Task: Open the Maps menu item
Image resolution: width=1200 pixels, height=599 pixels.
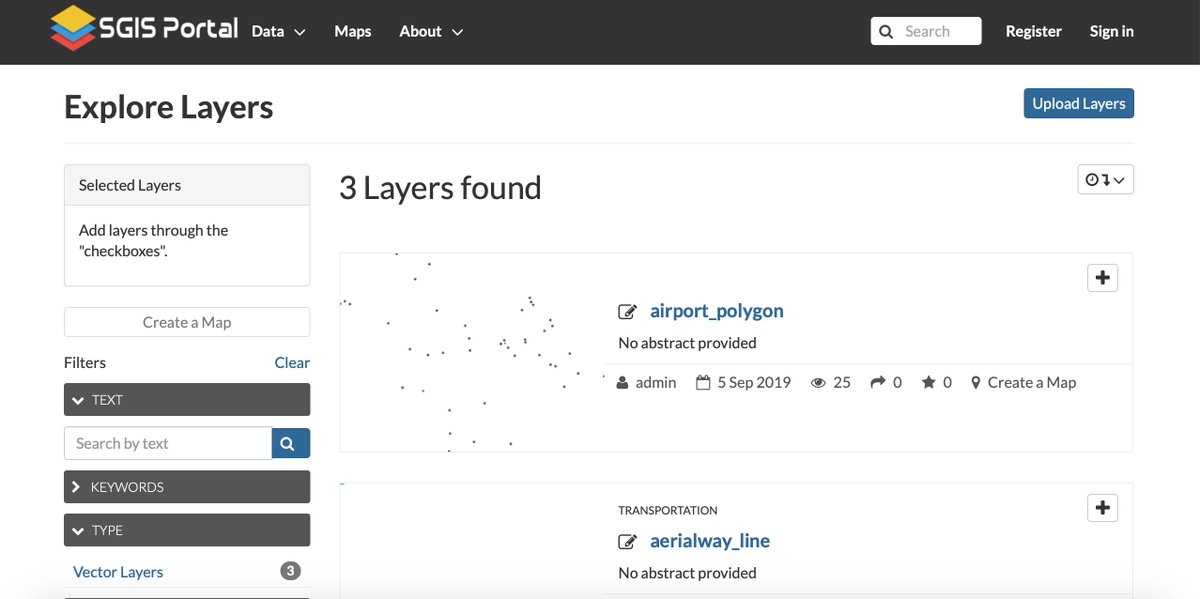Action: [353, 31]
